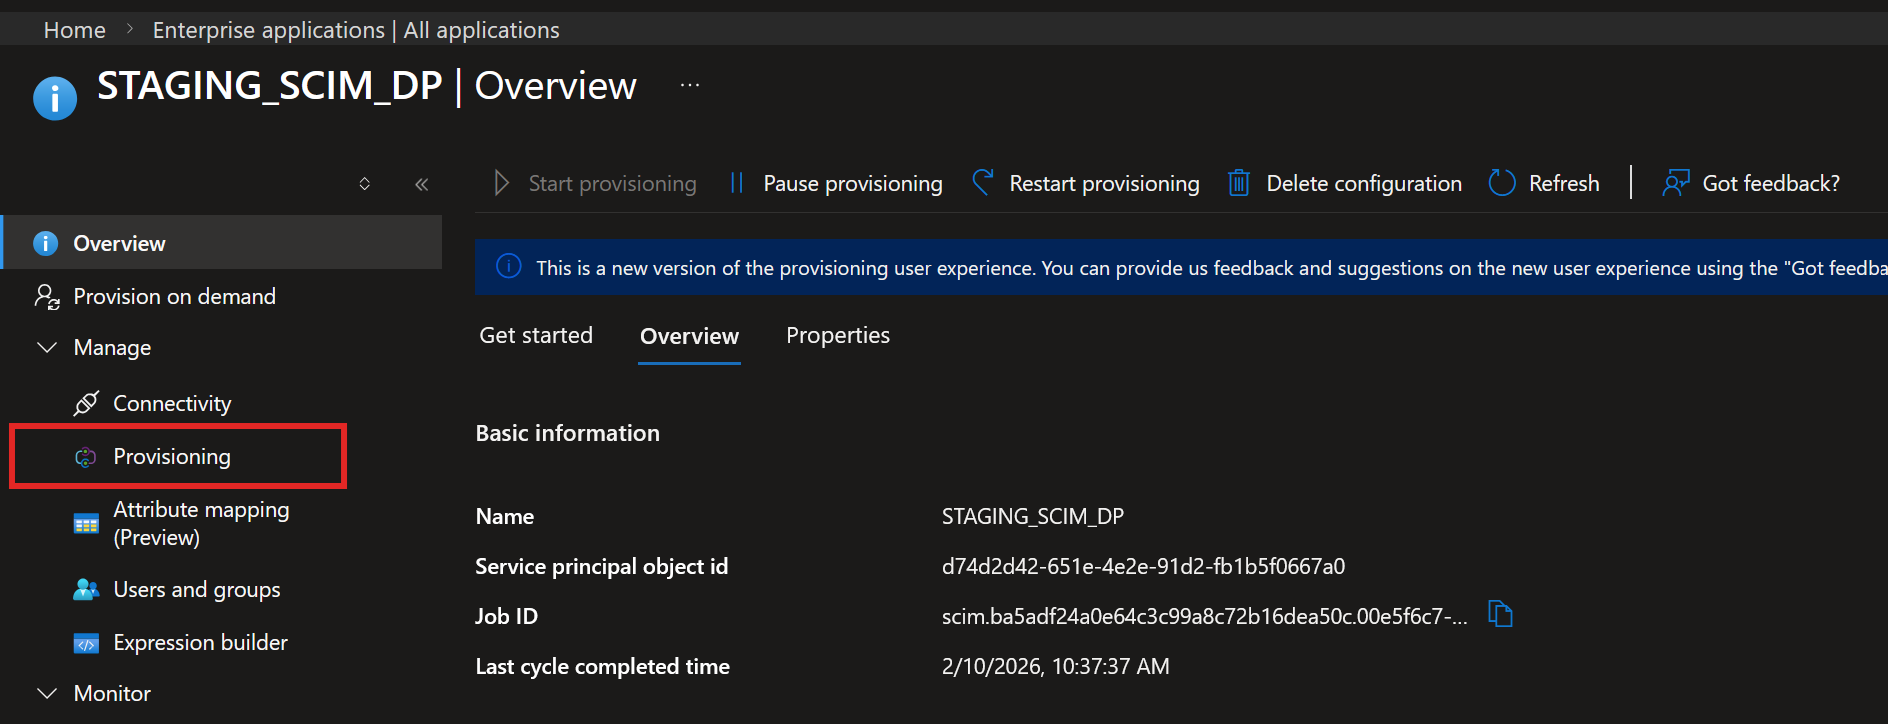Open Provision on demand

(x=174, y=296)
